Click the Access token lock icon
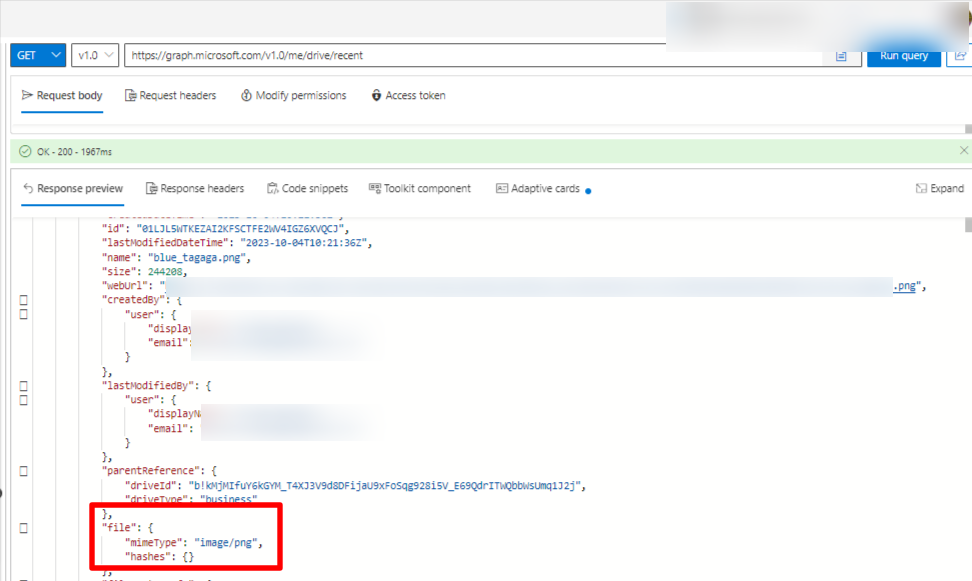Viewport: 972px width, 581px height. 376,95
